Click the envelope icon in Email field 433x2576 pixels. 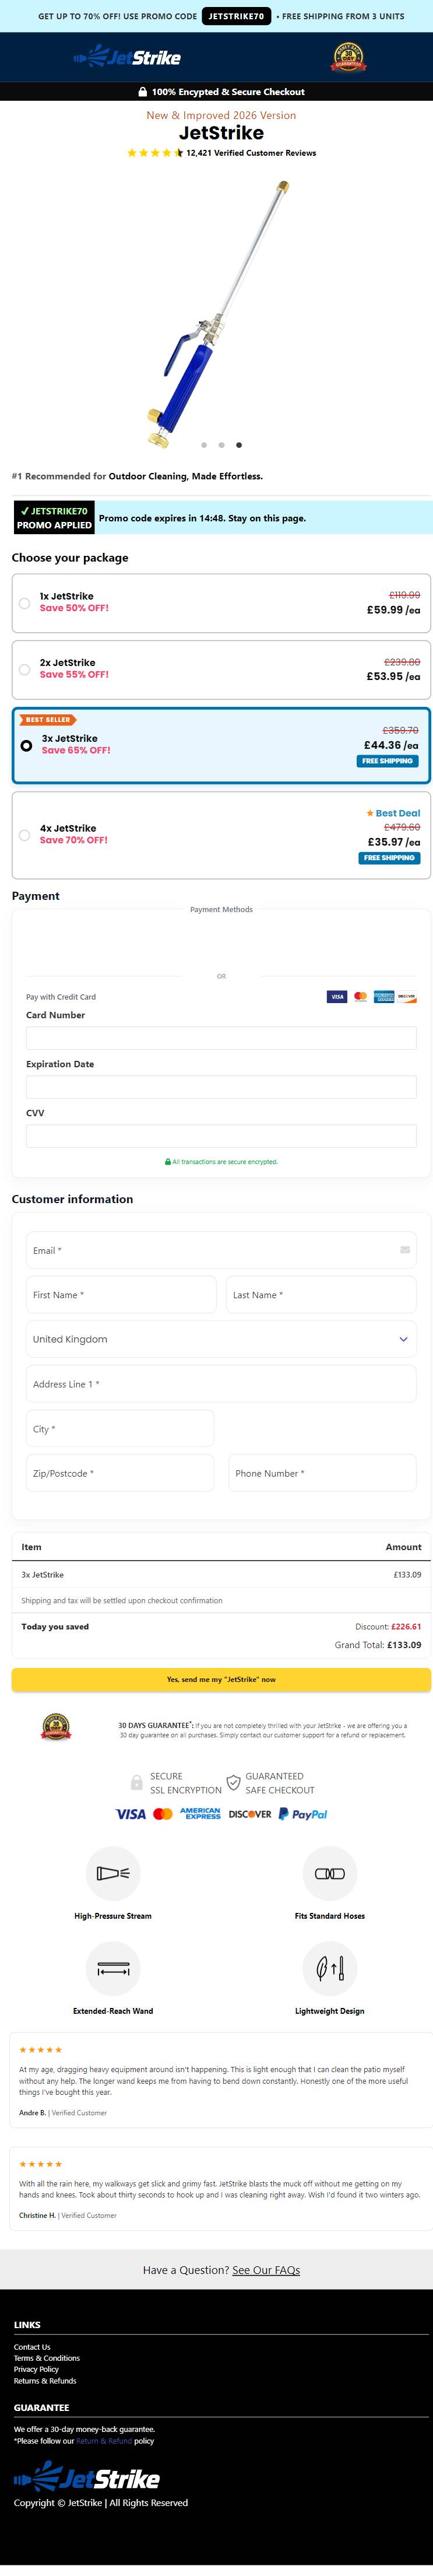coord(405,1250)
